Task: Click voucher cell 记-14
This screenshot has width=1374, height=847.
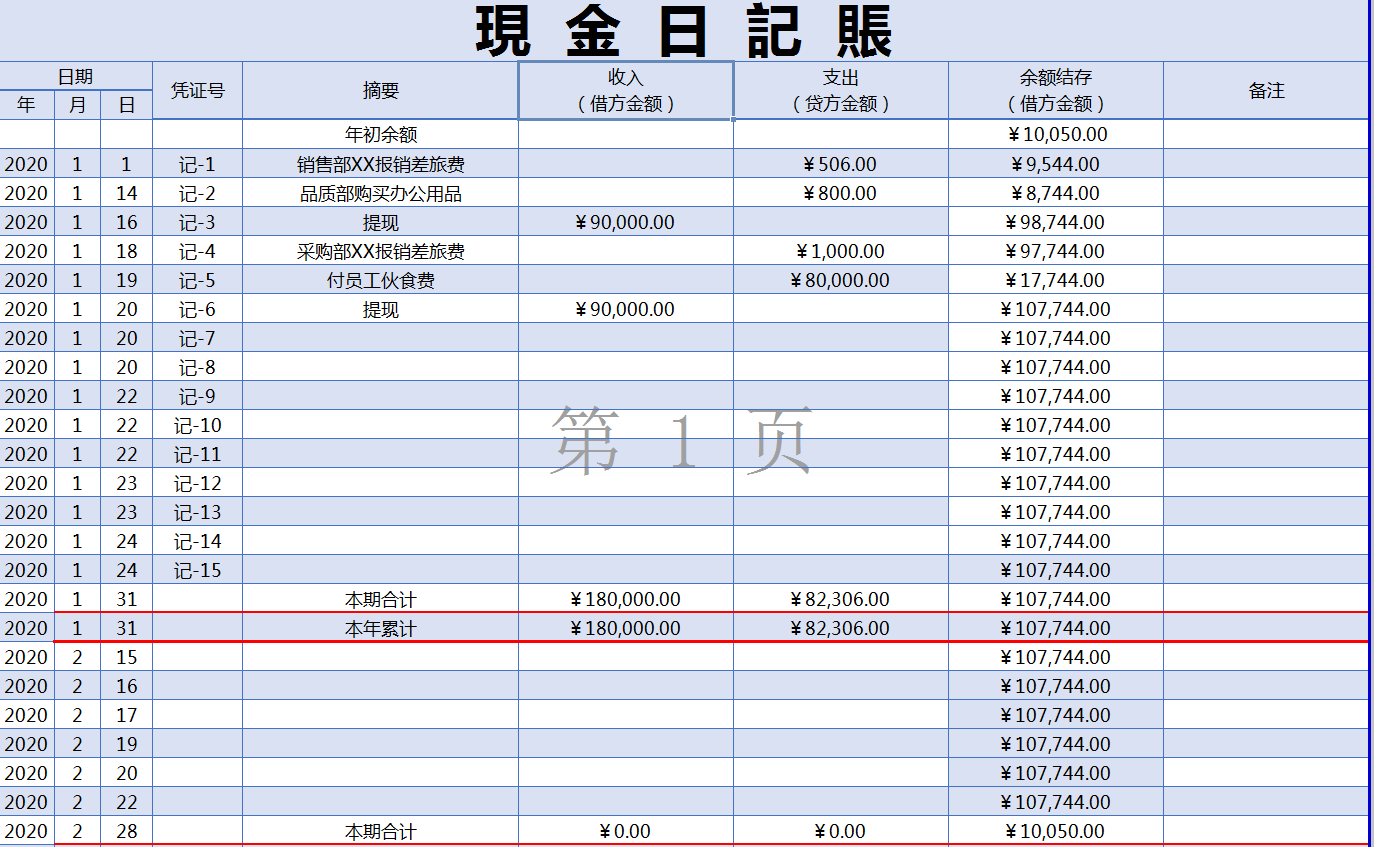Action: [x=198, y=541]
